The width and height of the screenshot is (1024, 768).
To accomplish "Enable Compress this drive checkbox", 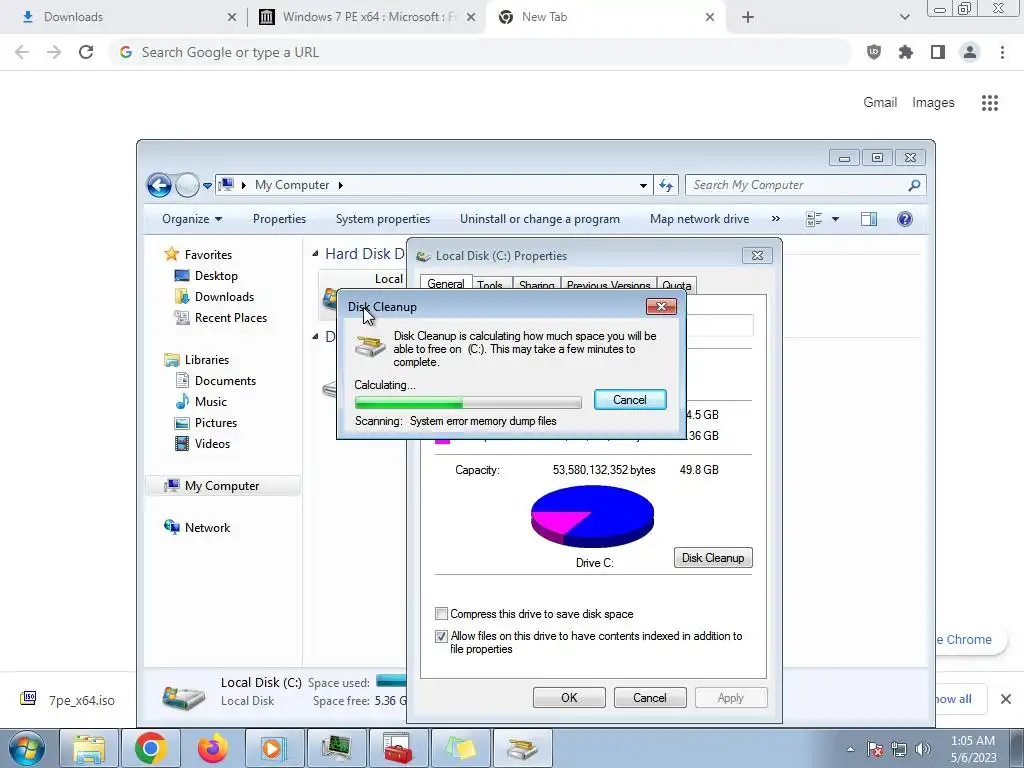I will click(441, 614).
